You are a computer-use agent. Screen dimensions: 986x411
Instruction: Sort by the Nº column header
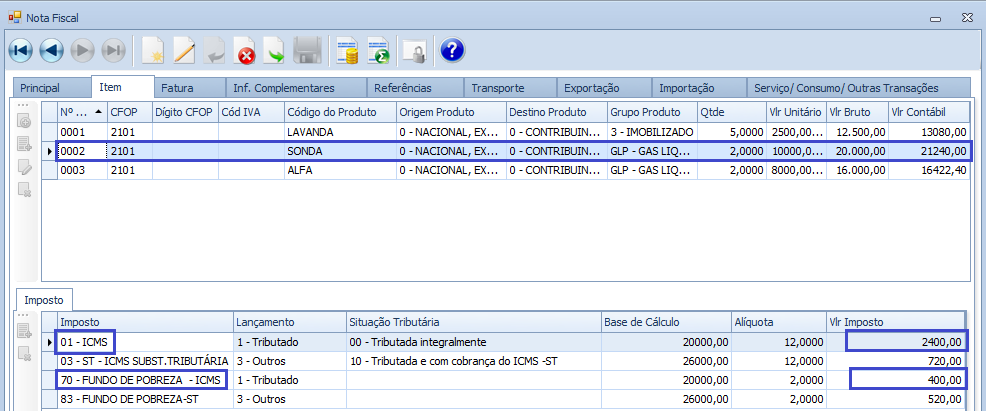(x=80, y=112)
